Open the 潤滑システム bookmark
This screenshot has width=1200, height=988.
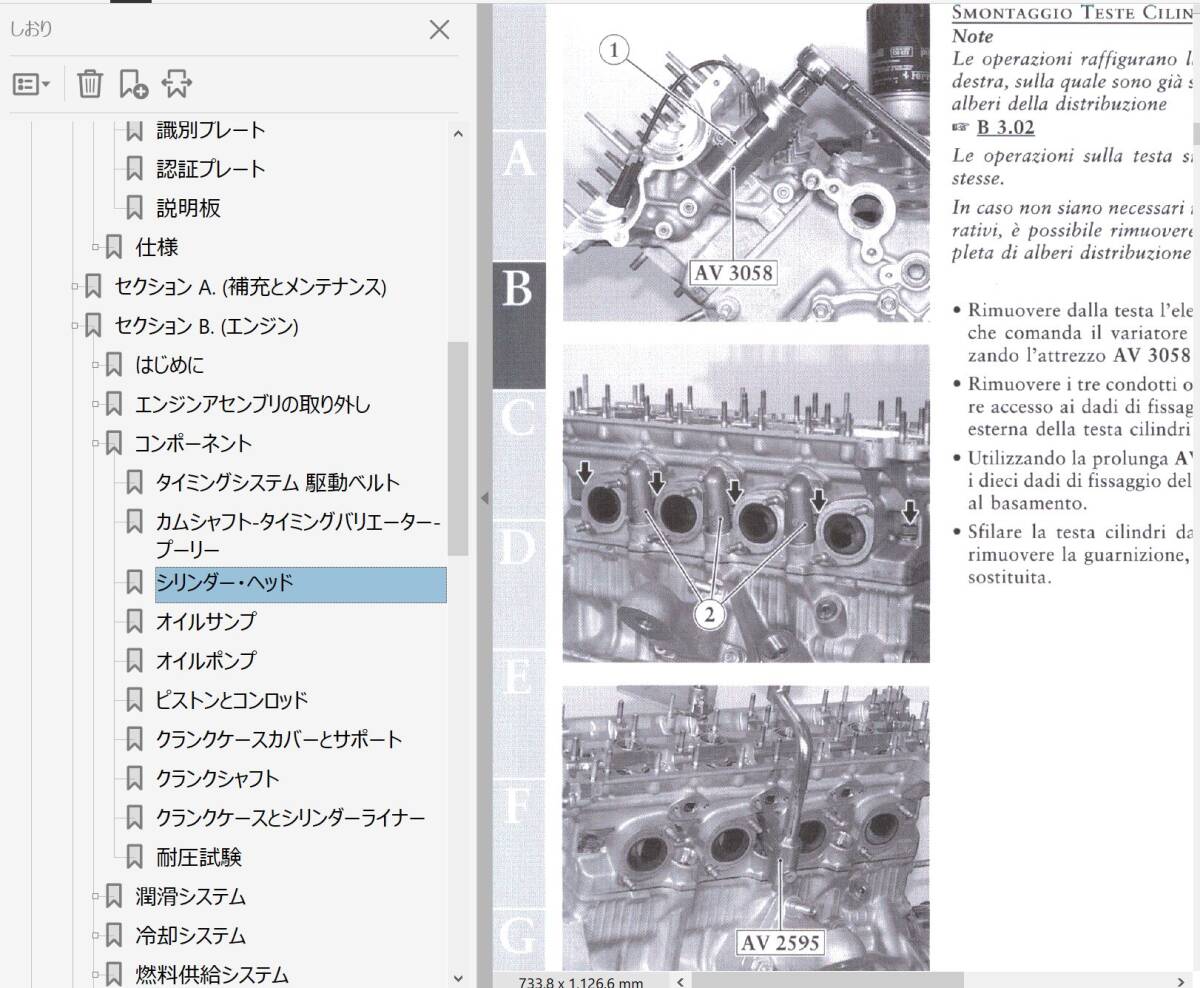pyautogui.click(x=190, y=897)
